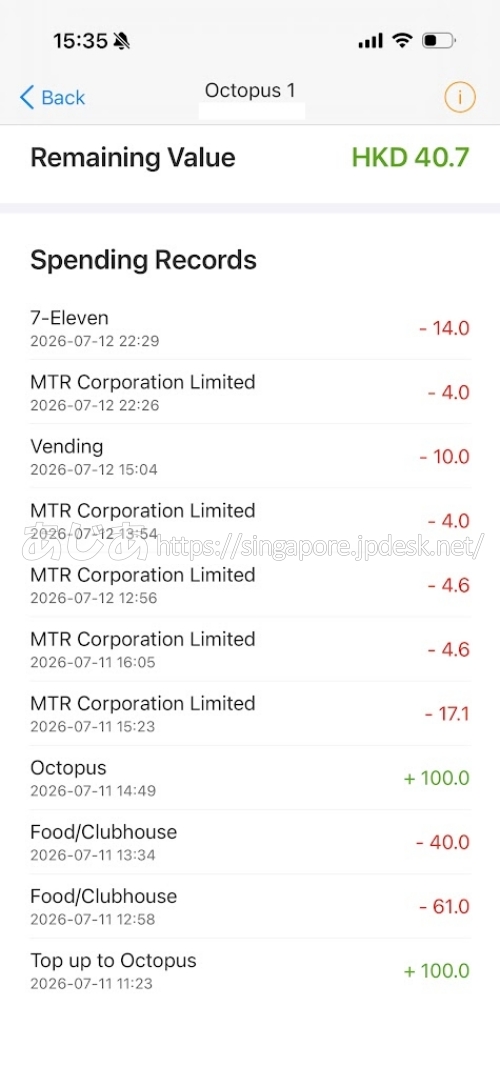The width and height of the screenshot is (500, 1087).
Task: Tap the MTR record at 16:05
Action: pyautogui.click(x=250, y=650)
